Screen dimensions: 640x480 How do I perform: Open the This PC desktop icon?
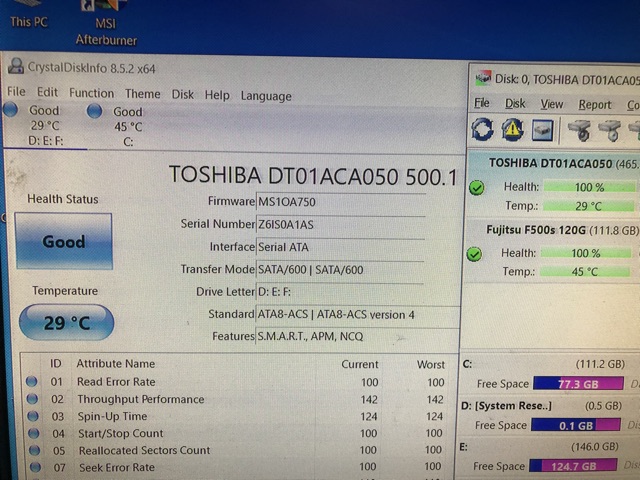pos(29,14)
